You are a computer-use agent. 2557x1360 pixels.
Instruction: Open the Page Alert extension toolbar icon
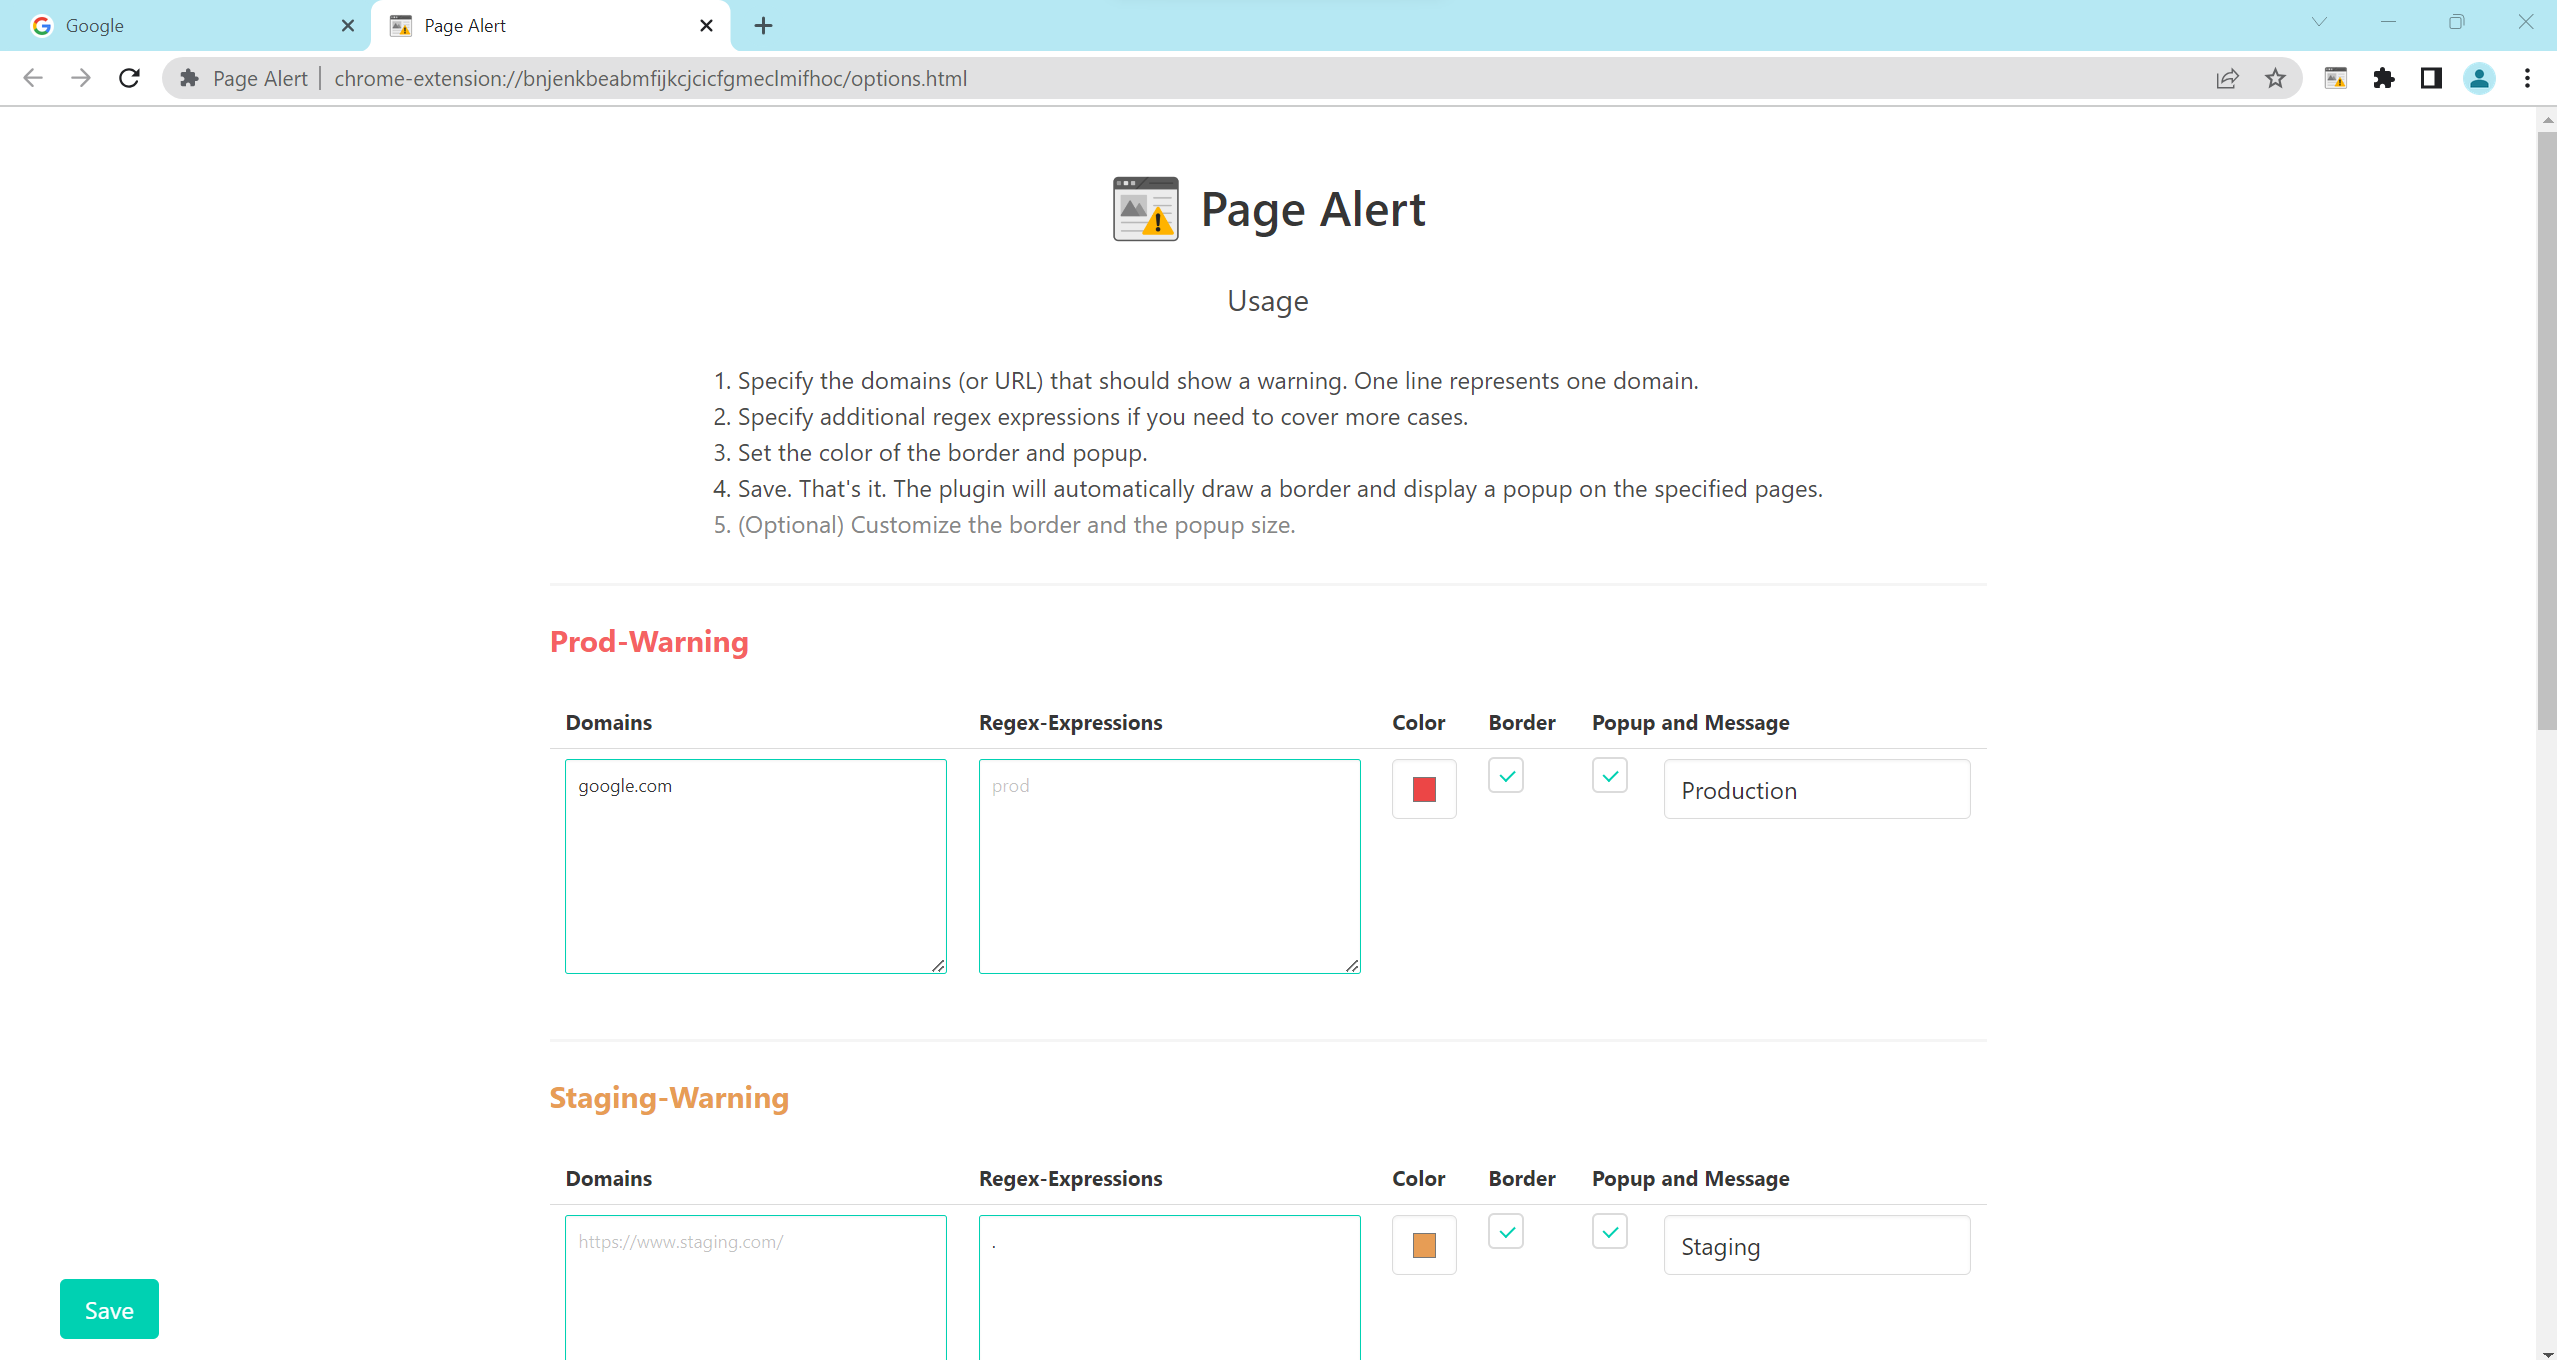(x=2336, y=78)
